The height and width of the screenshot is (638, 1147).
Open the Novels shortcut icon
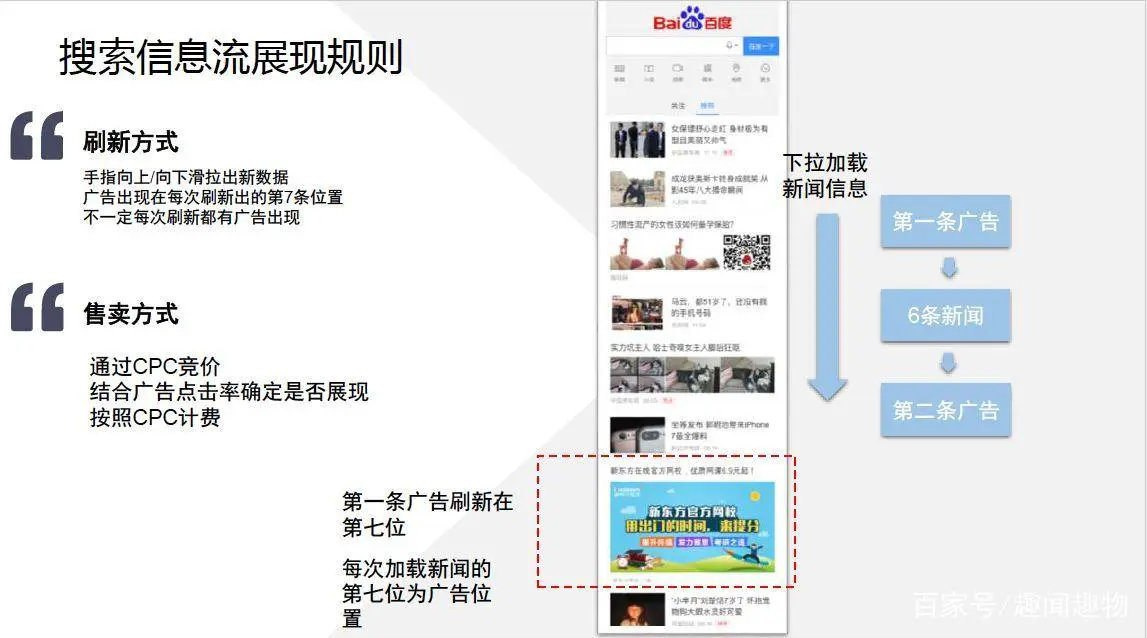[x=648, y=71]
